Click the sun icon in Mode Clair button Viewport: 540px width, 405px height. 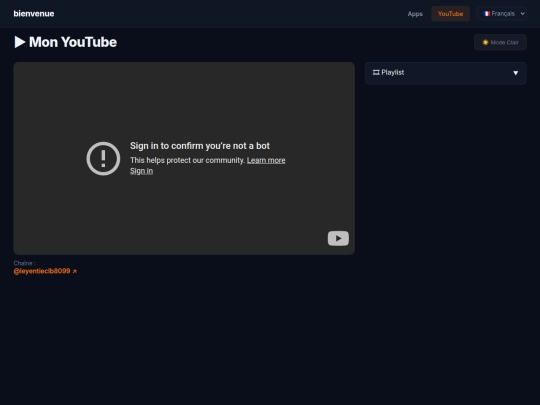(485, 42)
